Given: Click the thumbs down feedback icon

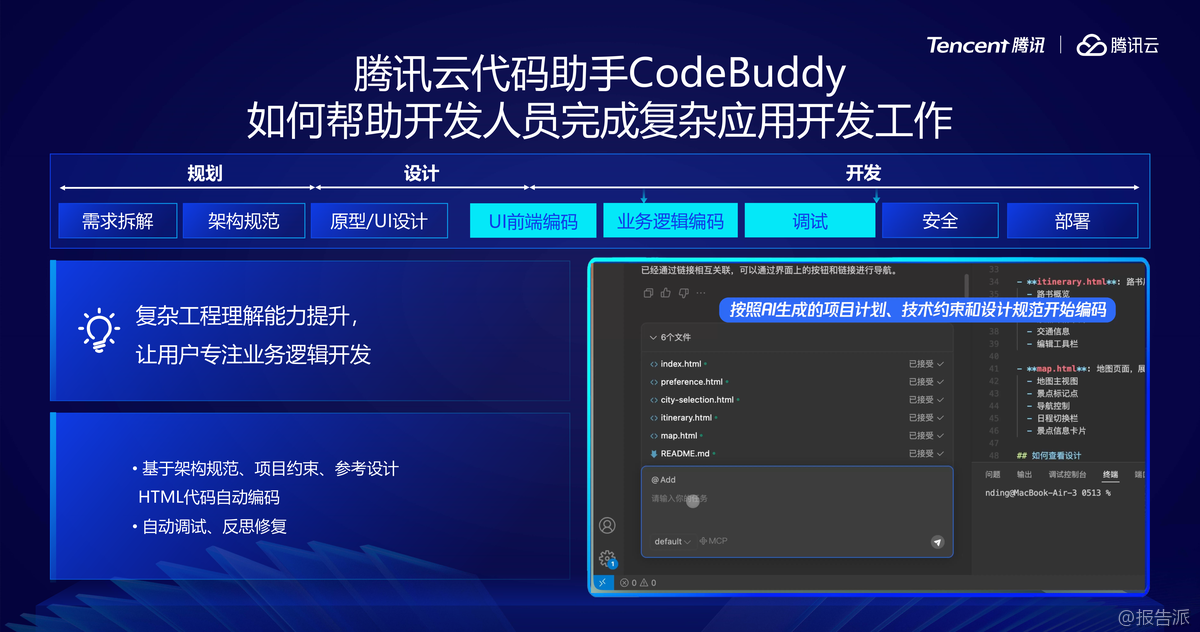Looking at the screenshot, I should [684, 293].
